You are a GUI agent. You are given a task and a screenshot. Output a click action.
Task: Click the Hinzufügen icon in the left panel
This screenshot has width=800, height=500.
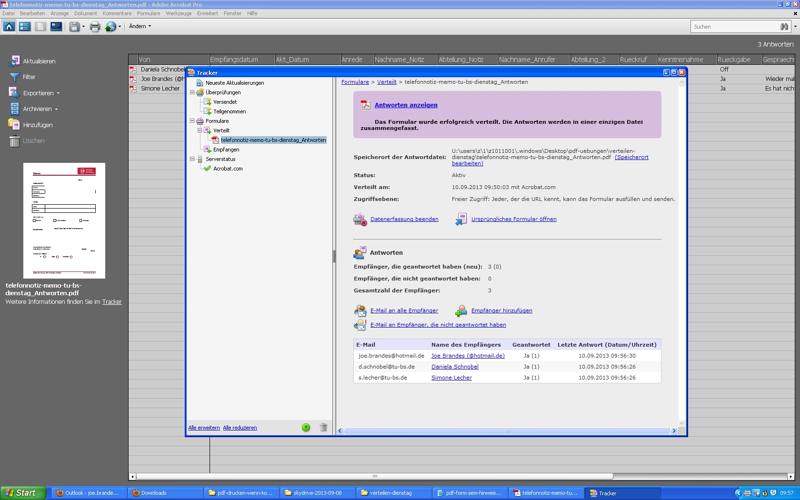[14, 125]
